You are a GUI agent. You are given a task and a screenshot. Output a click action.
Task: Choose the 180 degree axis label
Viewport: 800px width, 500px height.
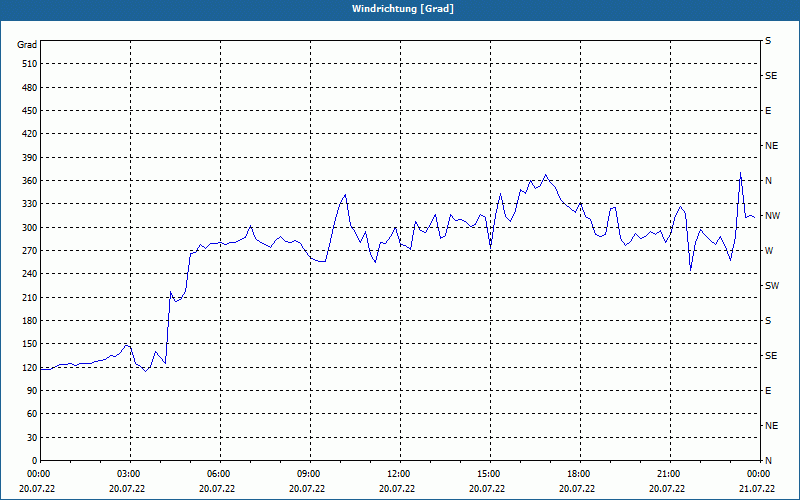point(30,320)
